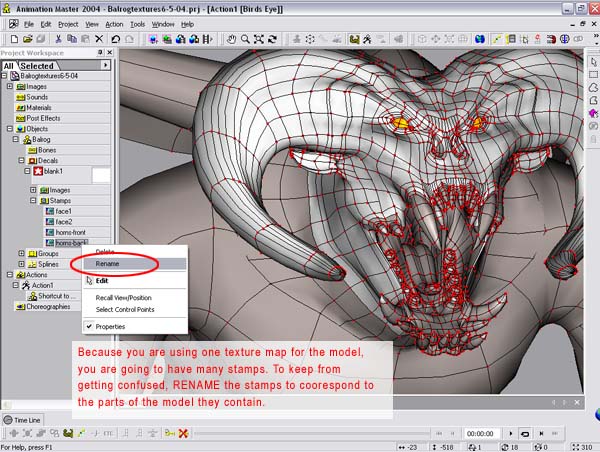Collapse the Objects tree node

9,128
